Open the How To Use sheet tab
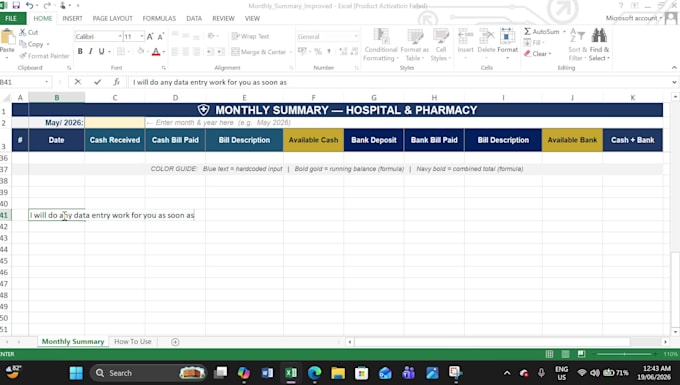The width and height of the screenshot is (680, 385). point(133,342)
